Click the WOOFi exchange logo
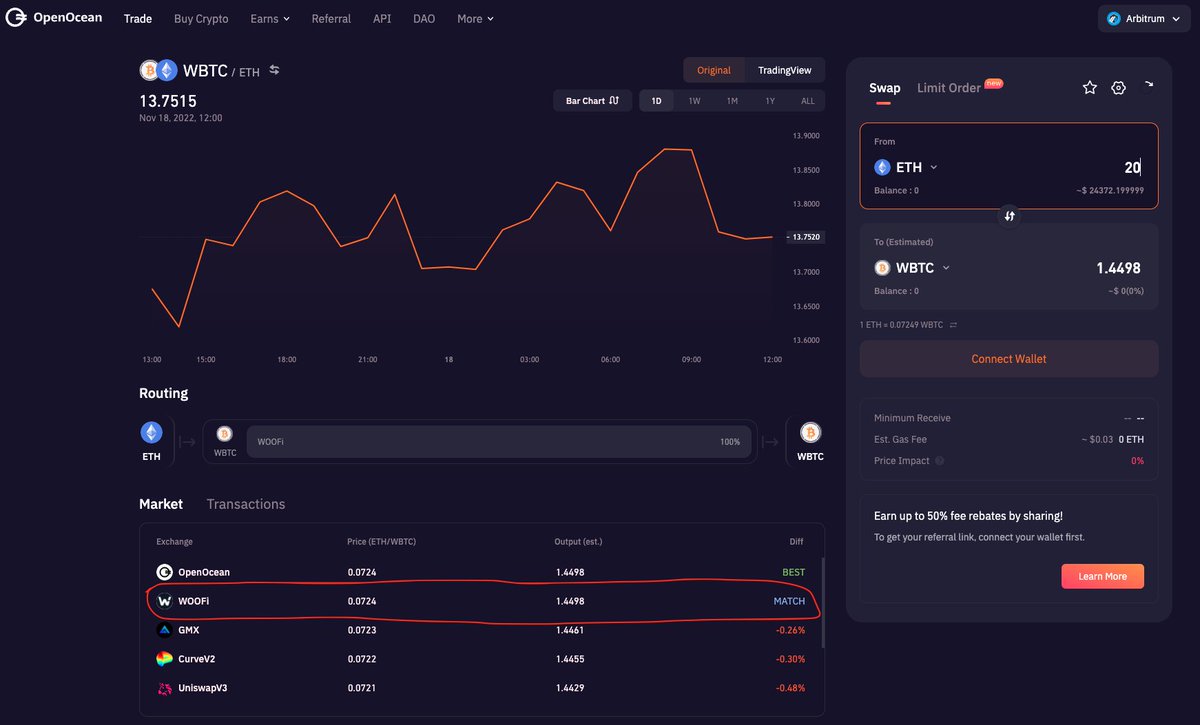 pyautogui.click(x=165, y=601)
